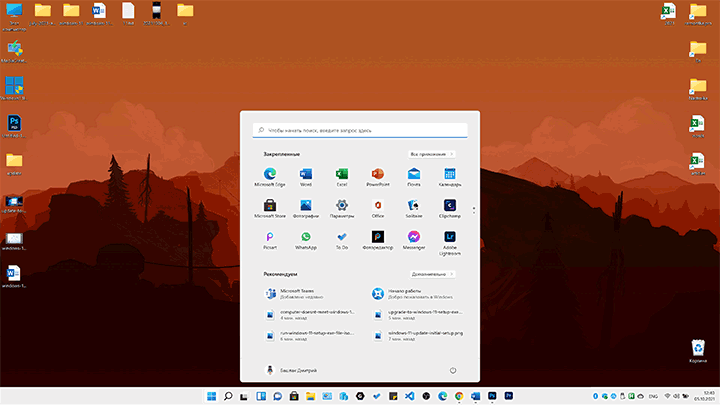Open Начало работы recommended item

pyautogui.click(x=413, y=294)
